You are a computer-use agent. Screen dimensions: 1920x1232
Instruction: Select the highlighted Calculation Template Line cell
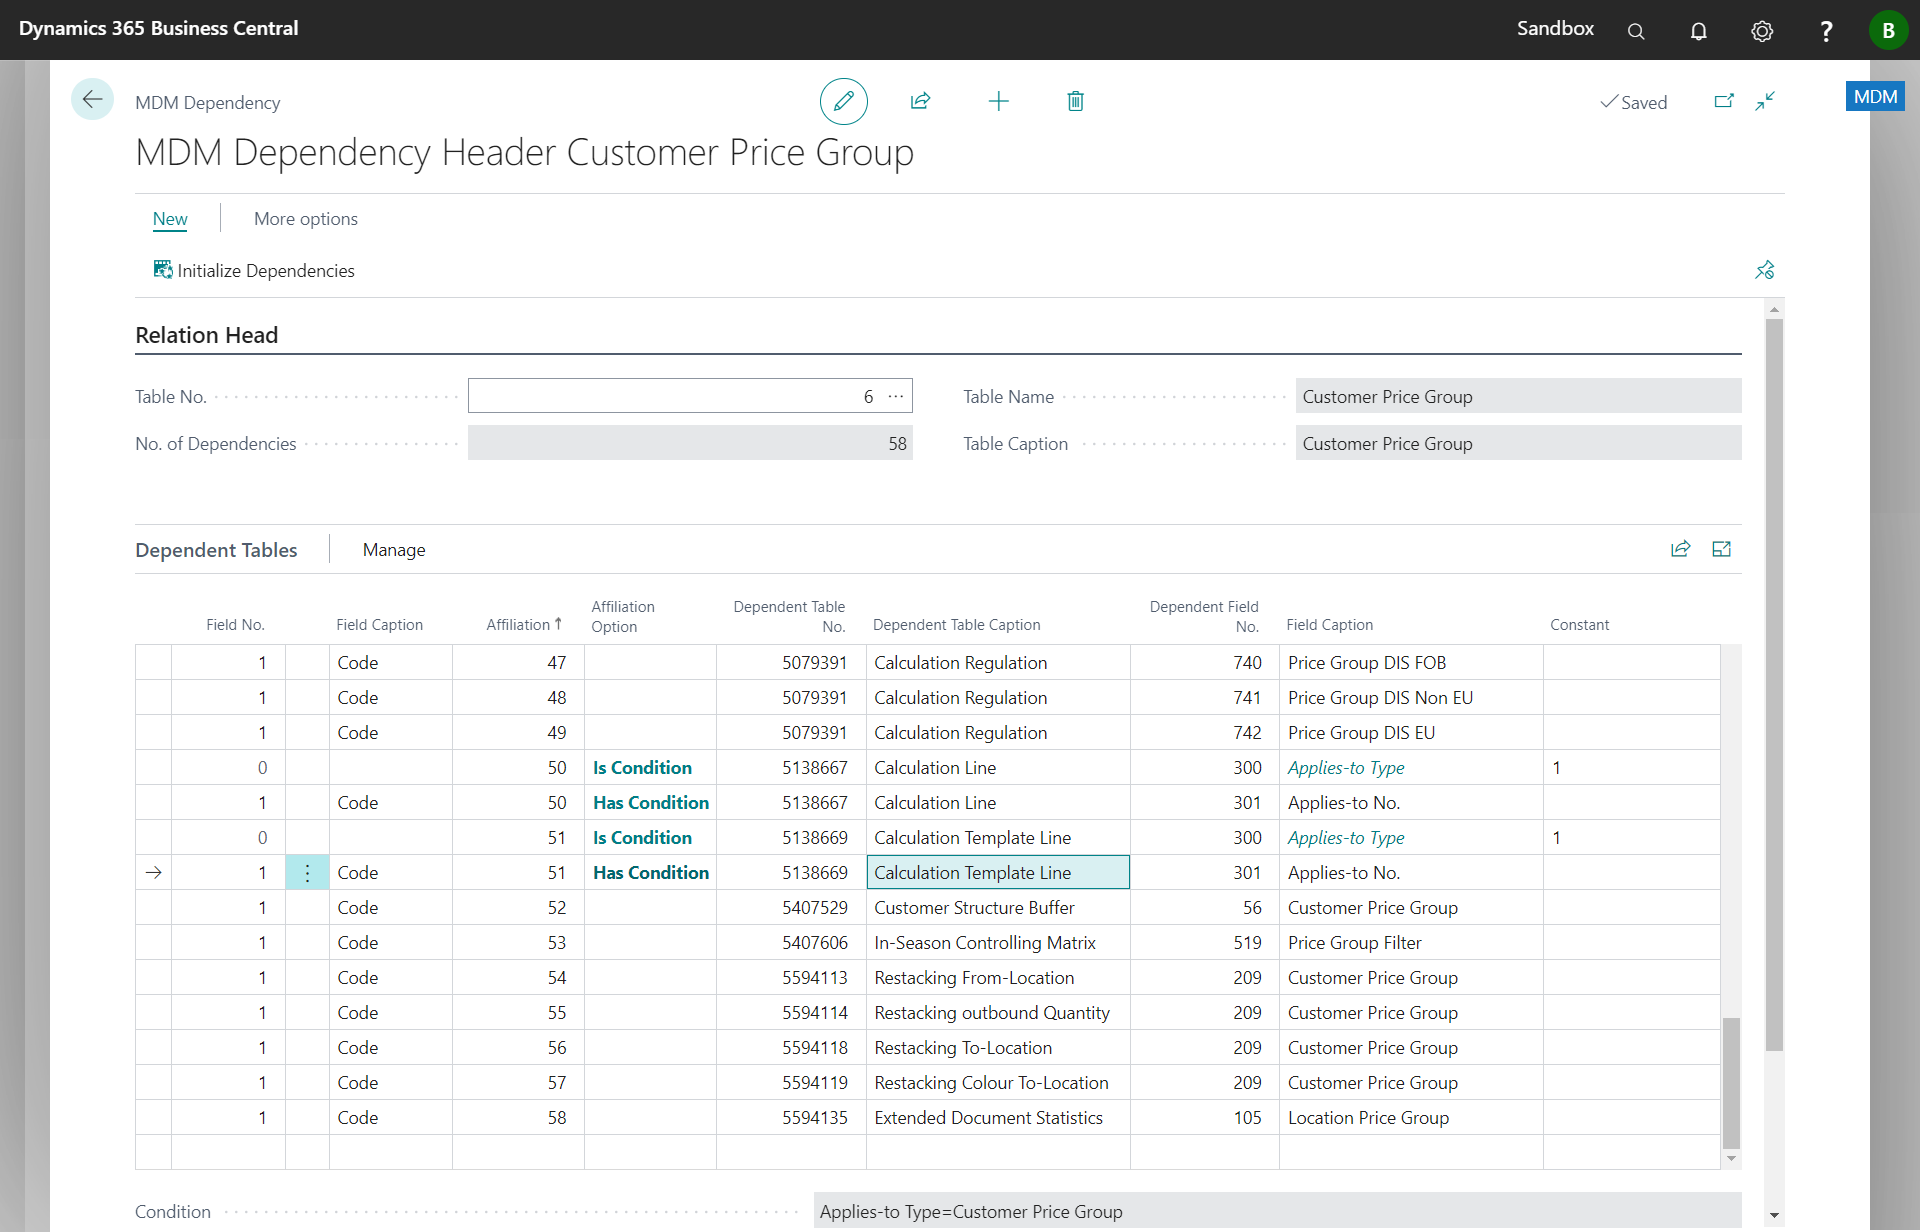(x=998, y=872)
